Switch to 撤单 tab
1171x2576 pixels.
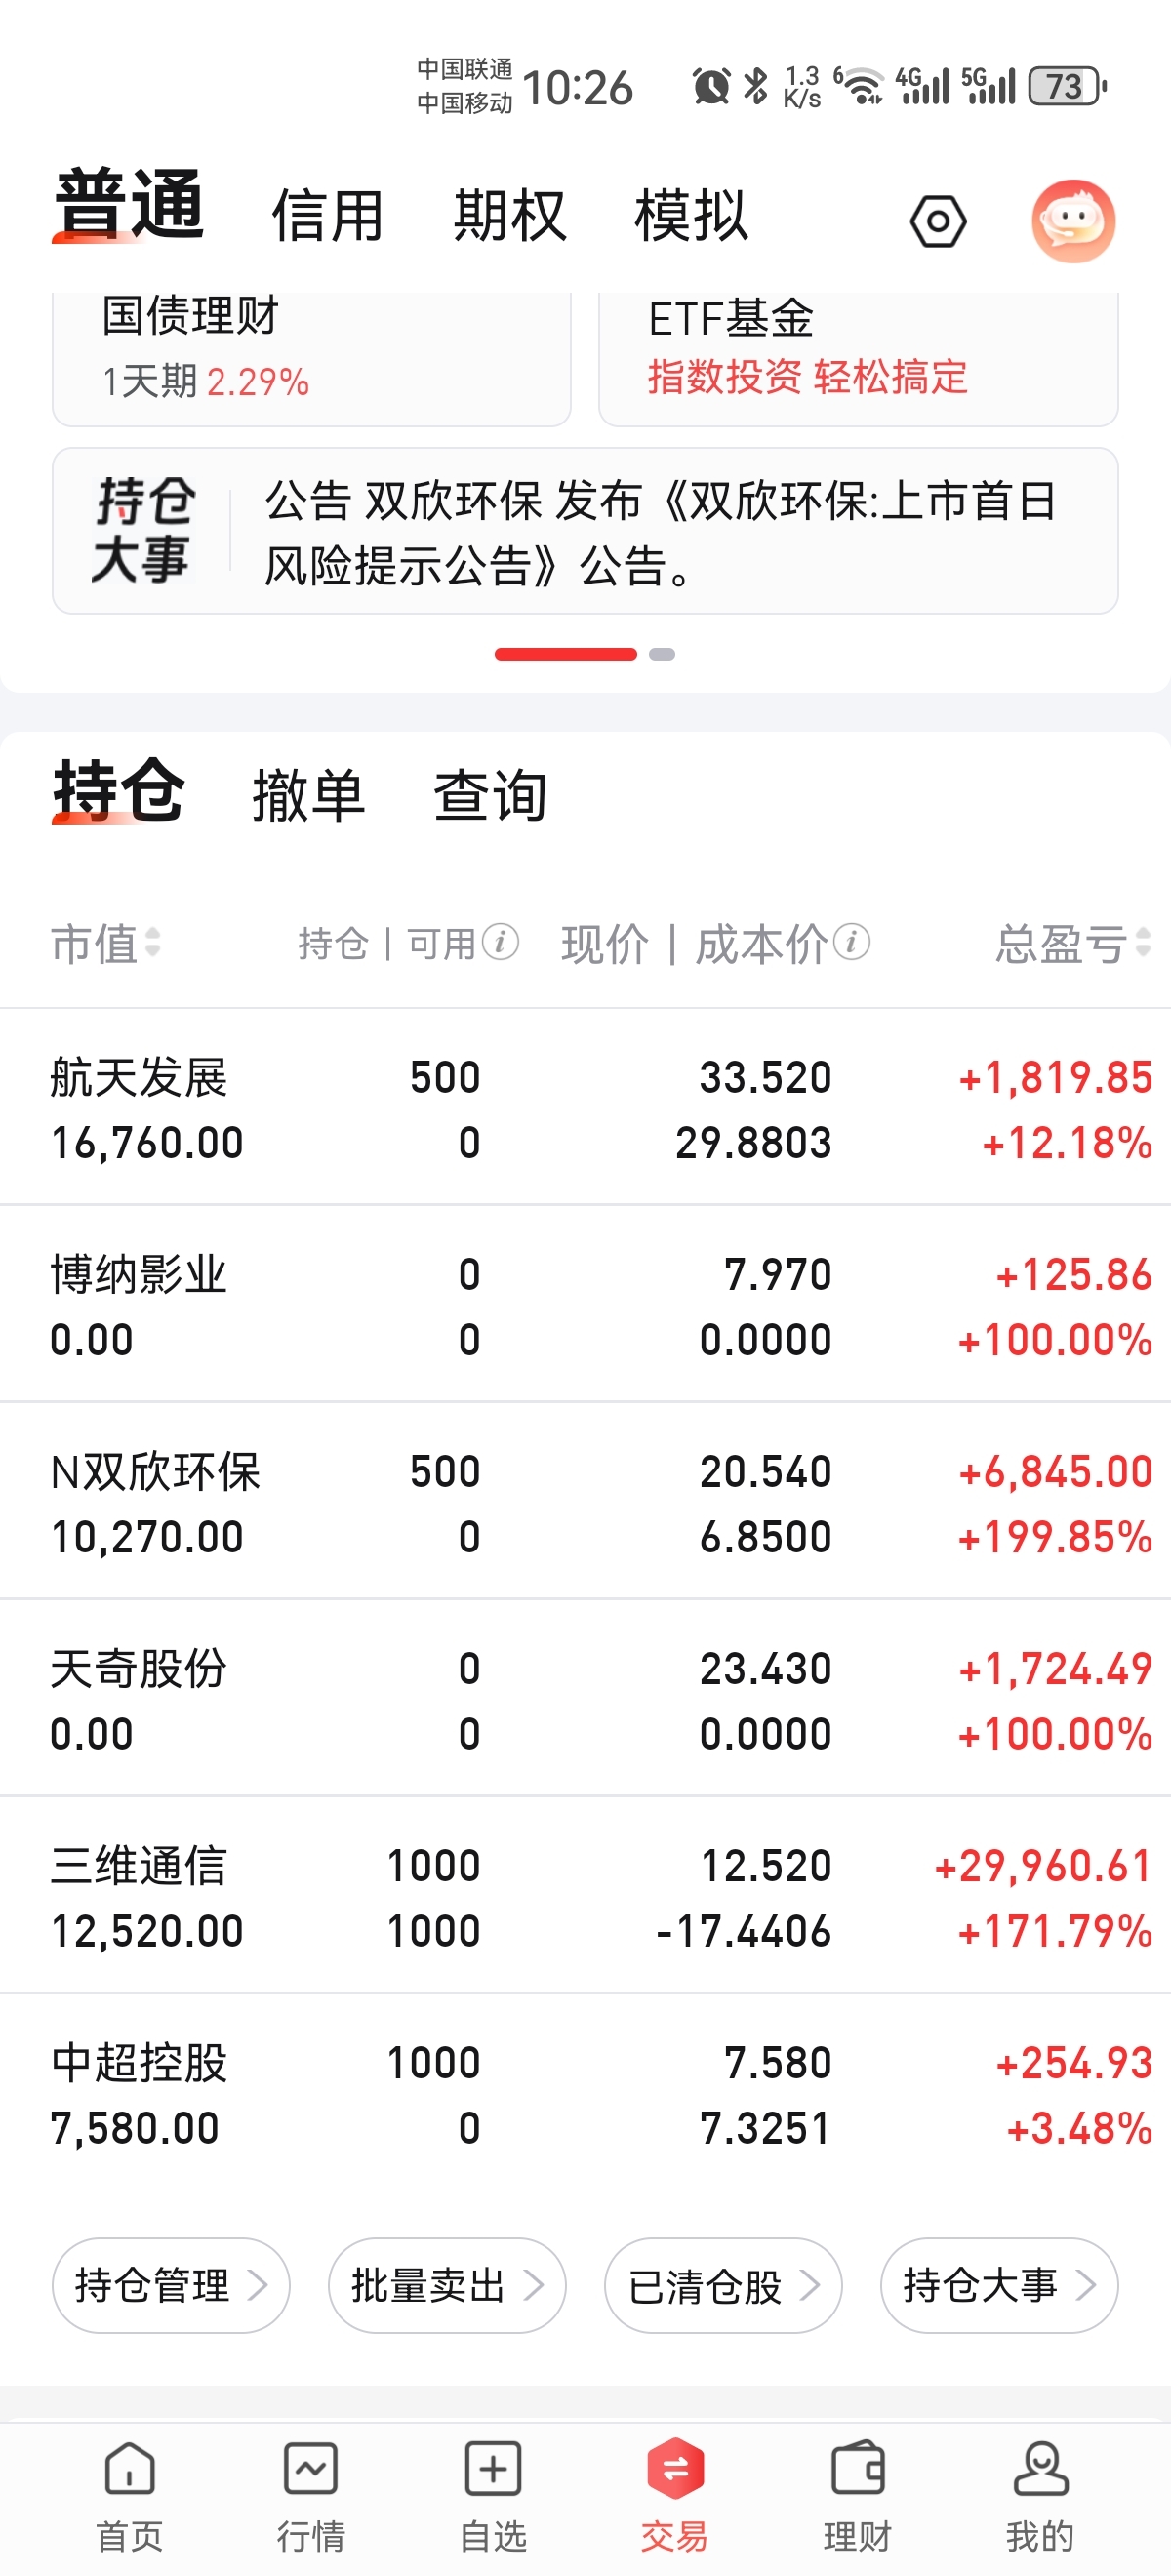pyautogui.click(x=308, y=796)
